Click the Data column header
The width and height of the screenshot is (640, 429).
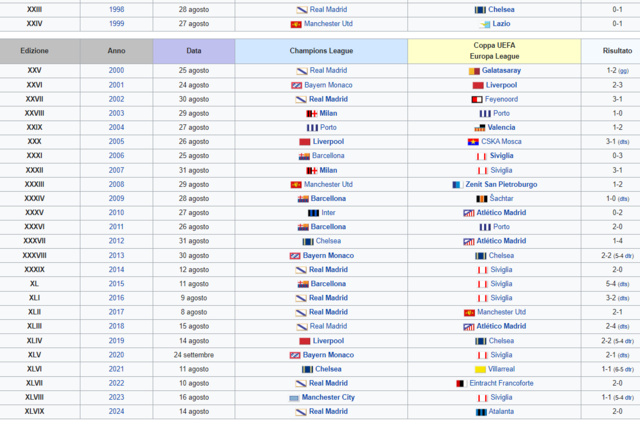(x=194, y=51)
